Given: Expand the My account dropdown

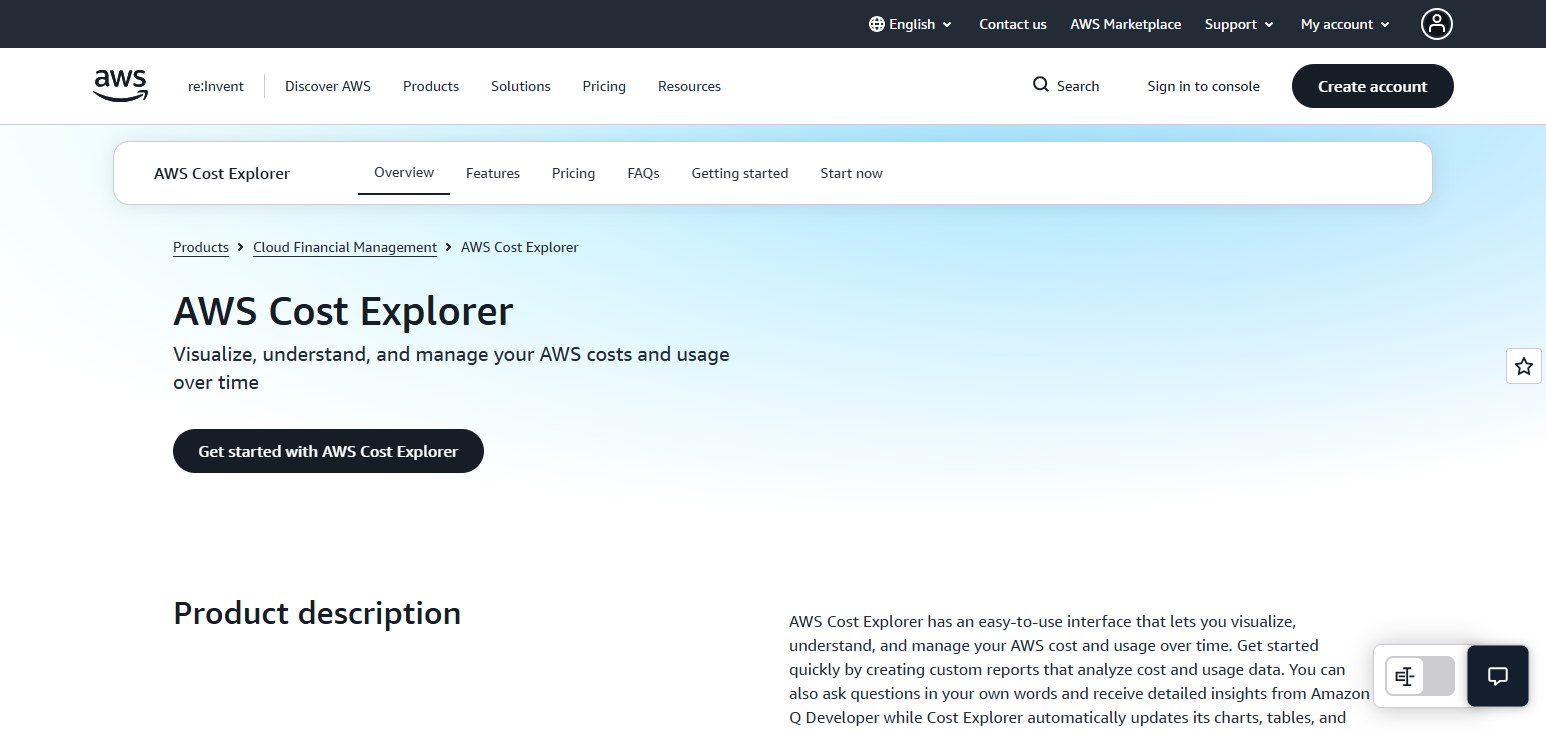Looking at the screenshot, I should [1345, 24].
